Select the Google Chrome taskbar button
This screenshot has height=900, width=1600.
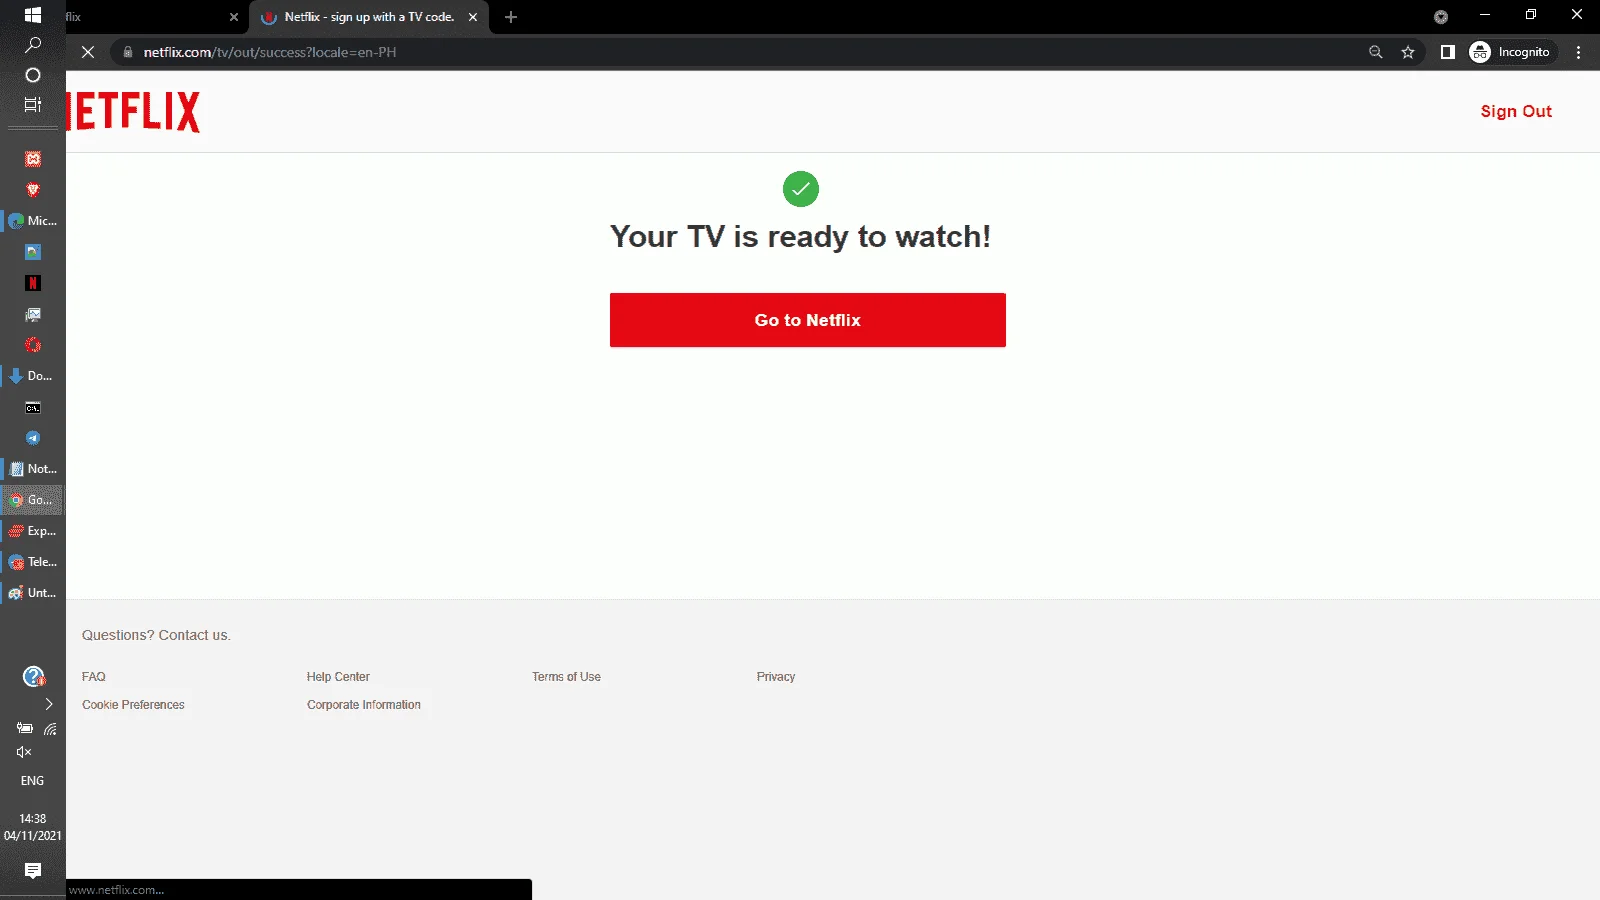point(32,500)
